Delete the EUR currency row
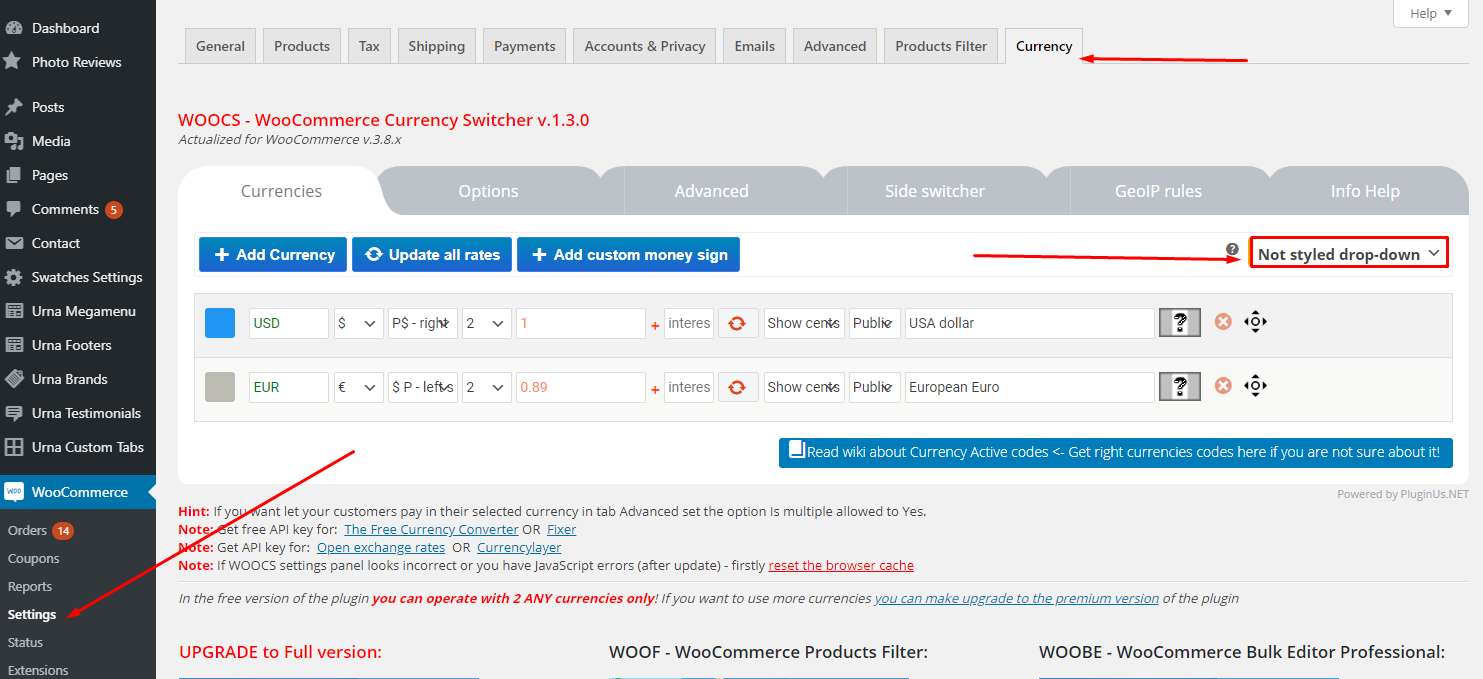Image resolution: width=1483 pixels, height=679 pixels. pyautogui.click(x=1222, y=386)
